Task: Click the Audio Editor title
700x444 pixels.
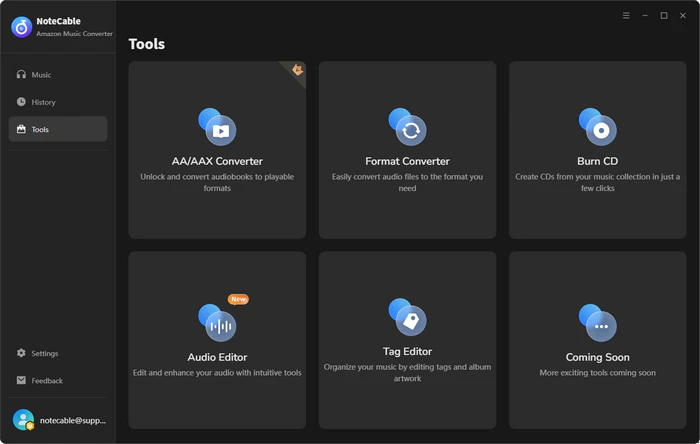Action: click(x=217, y=357)
